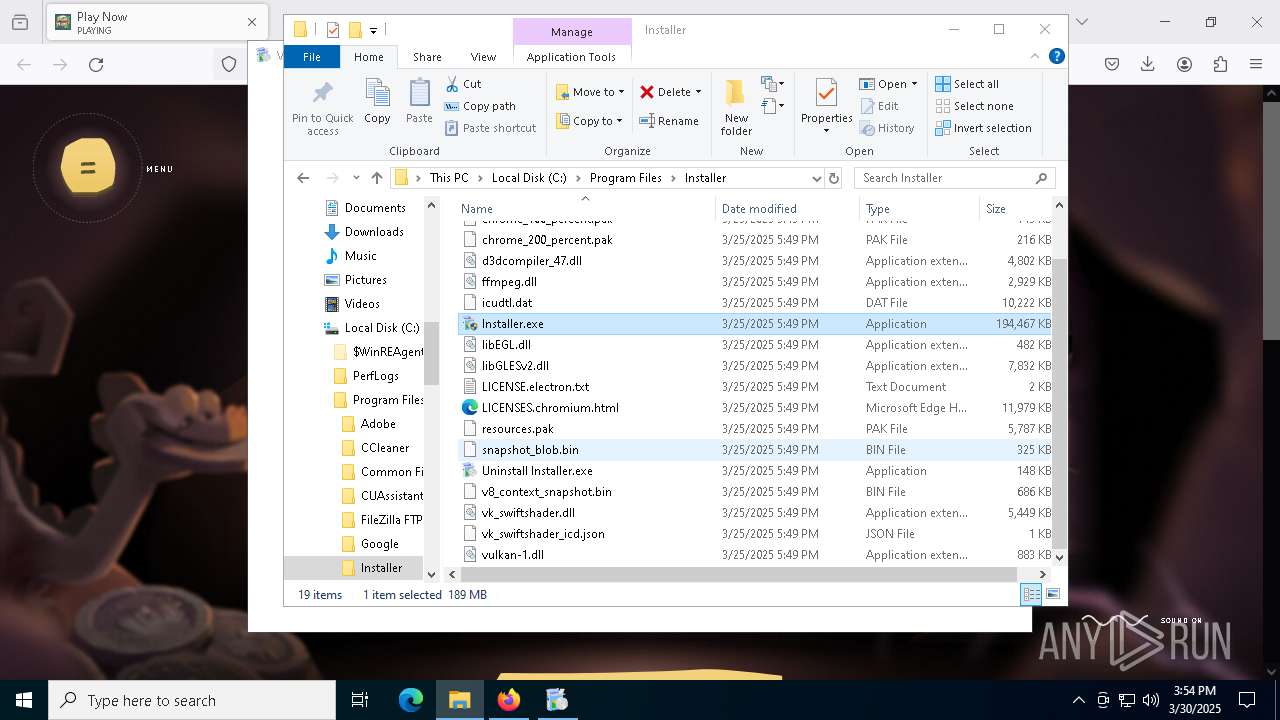Image resolution: width=1280 pixels, height=720 pixels.
Task: Open Firefox from the taskbar
Action: pos(508,700)
